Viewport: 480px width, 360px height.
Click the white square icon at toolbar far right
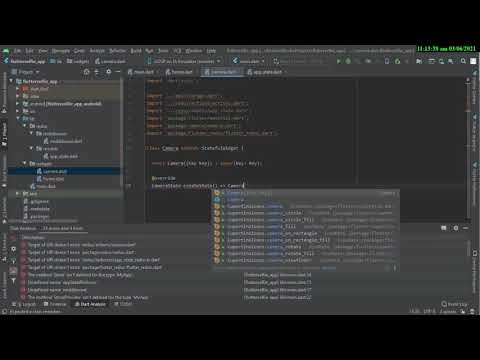point(473,61)
